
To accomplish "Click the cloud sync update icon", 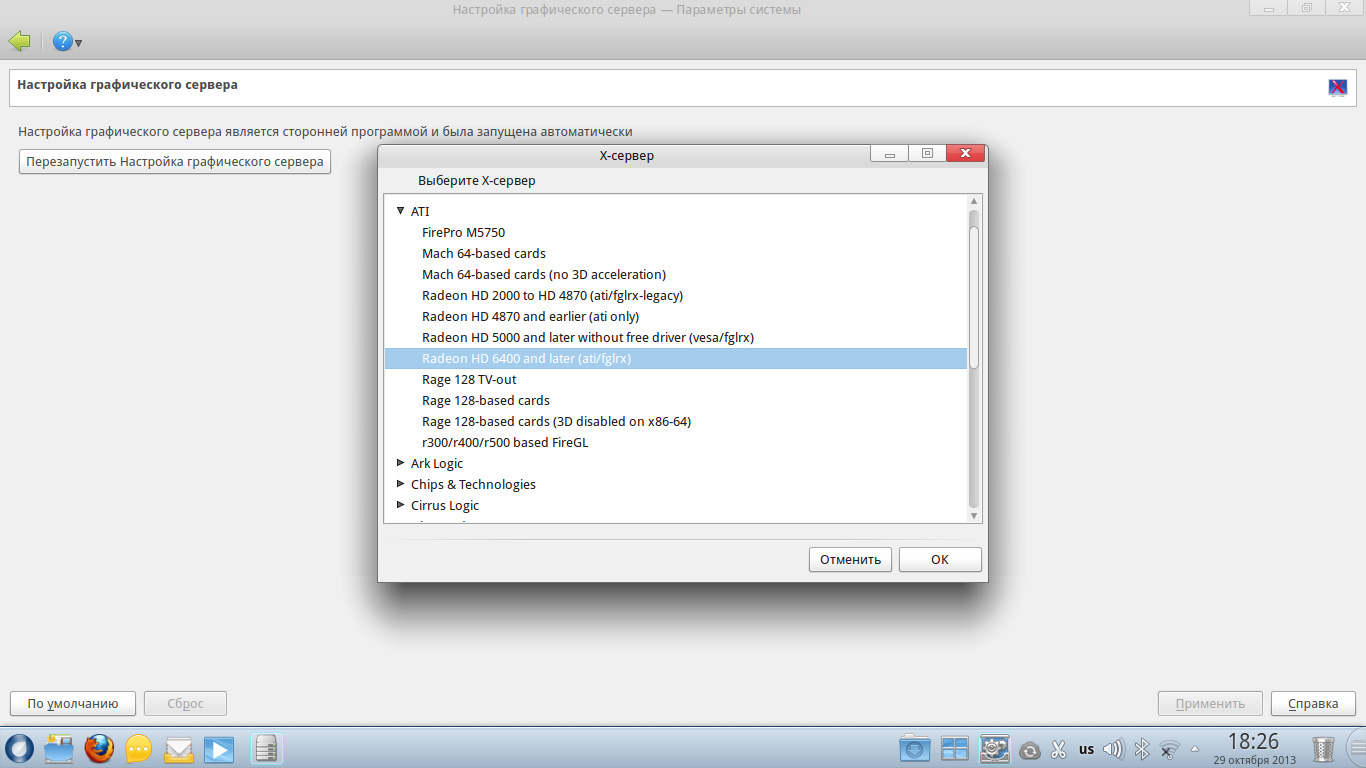I will coord(1030,749).
